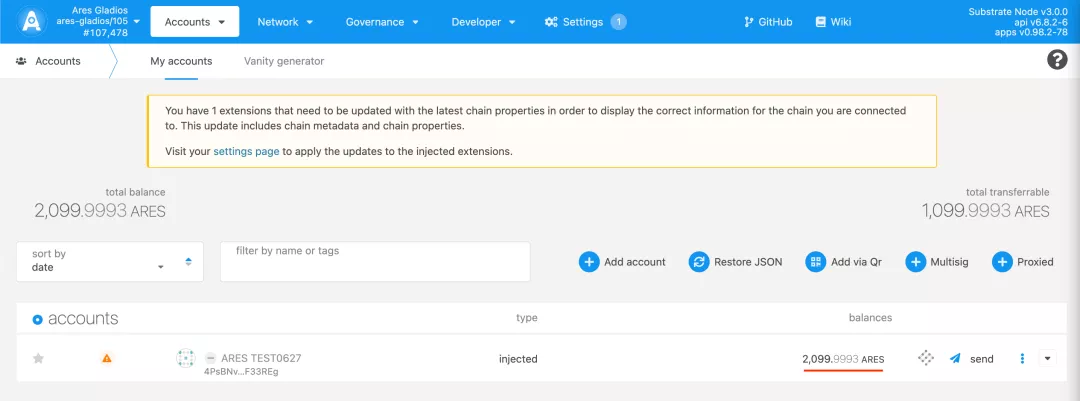Screen dimensions: 1080x401
Task: Click the Settings gears icon
Action: tap(551, 22)
